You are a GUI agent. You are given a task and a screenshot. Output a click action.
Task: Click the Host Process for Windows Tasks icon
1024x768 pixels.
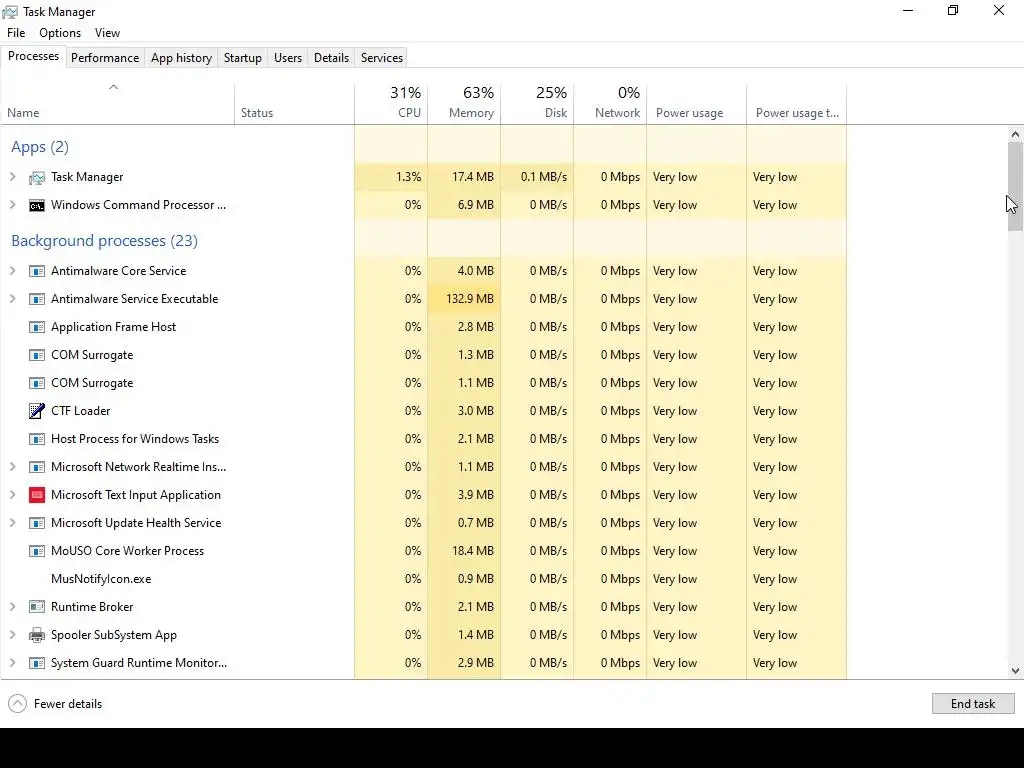click(x=37, y=440)
